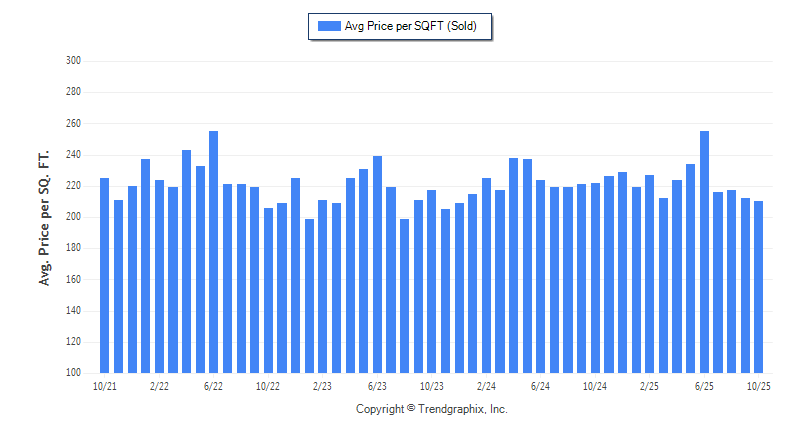Screen dimensions: 800x434
Task: Click the 100 value on the vertical axis
Action: [72, 373]
